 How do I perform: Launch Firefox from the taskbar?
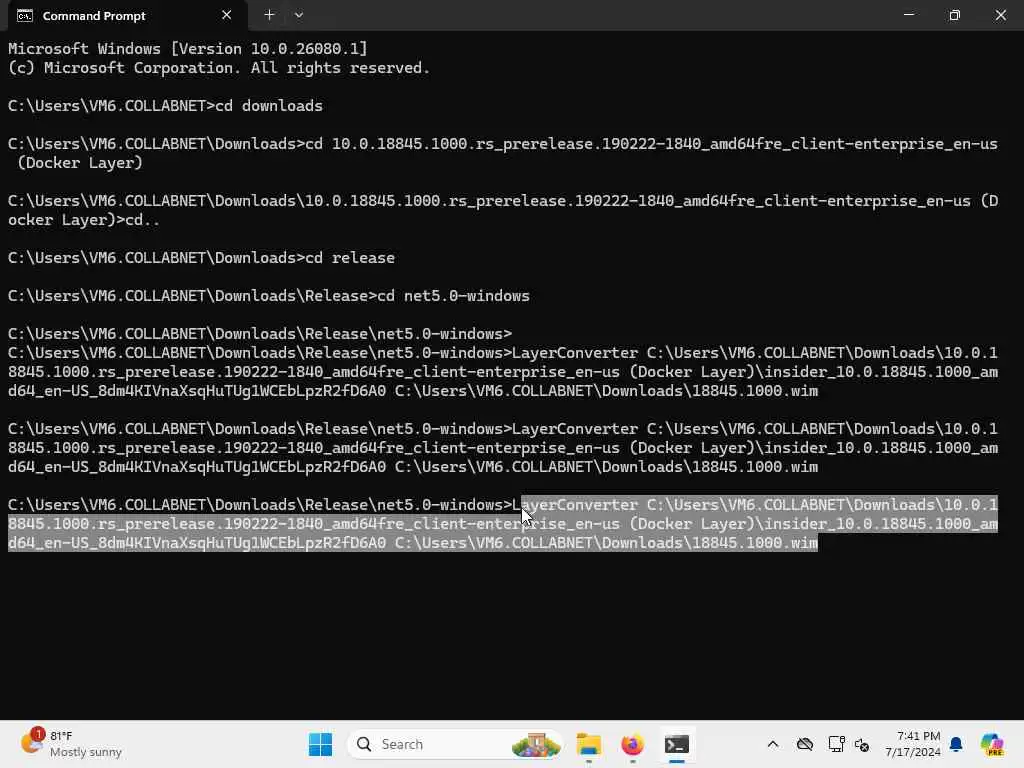click(x=632, y=744)
